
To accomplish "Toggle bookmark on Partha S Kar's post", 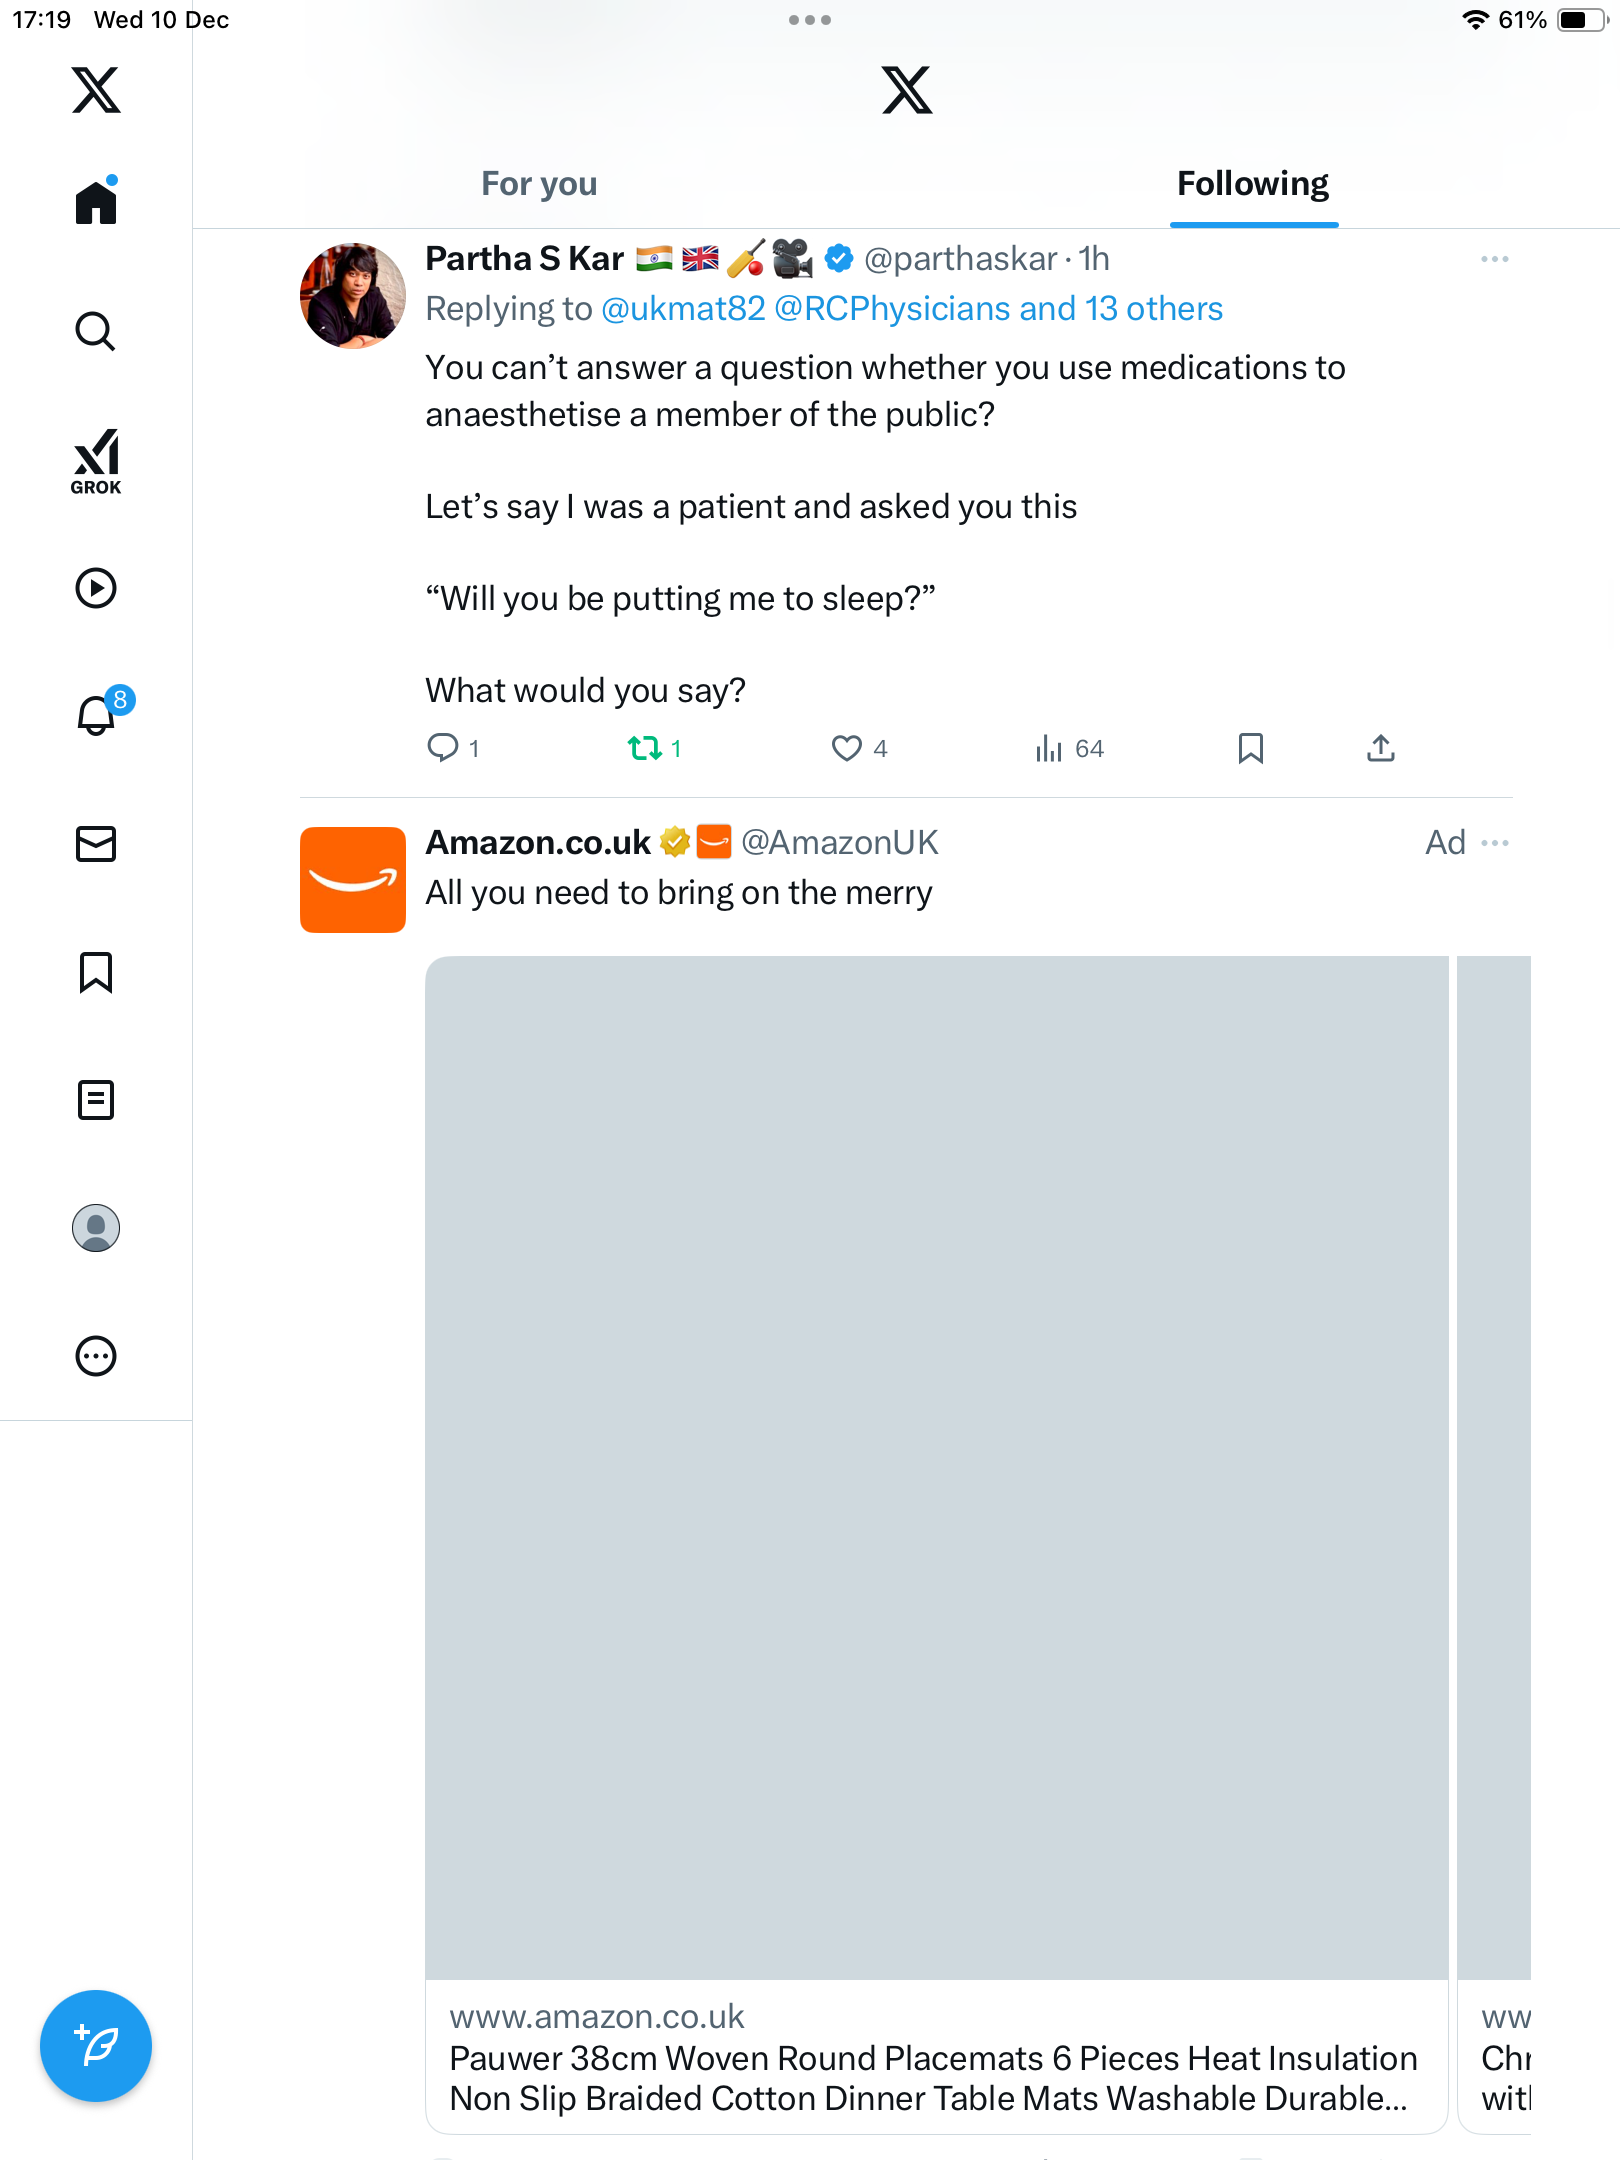I will click(1250, 748).
